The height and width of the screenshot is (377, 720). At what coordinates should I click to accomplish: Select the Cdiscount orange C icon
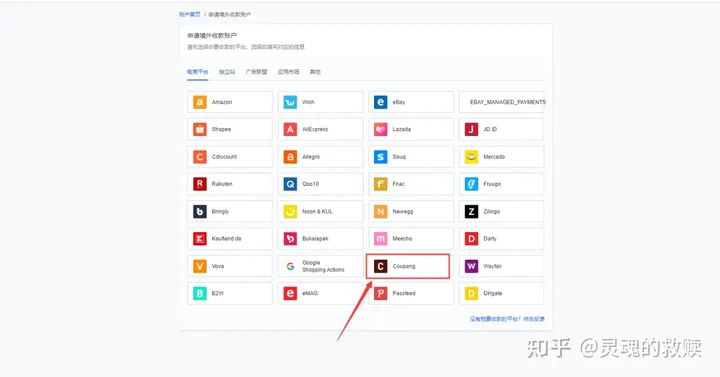click(199, 157)
